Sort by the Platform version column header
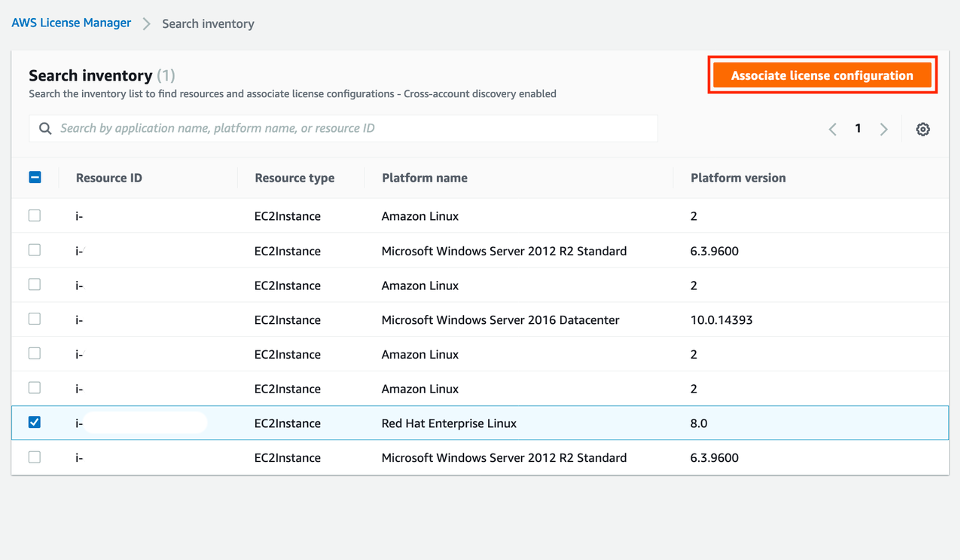The height and width of the screenshot is (560, 960). (738, 178)
